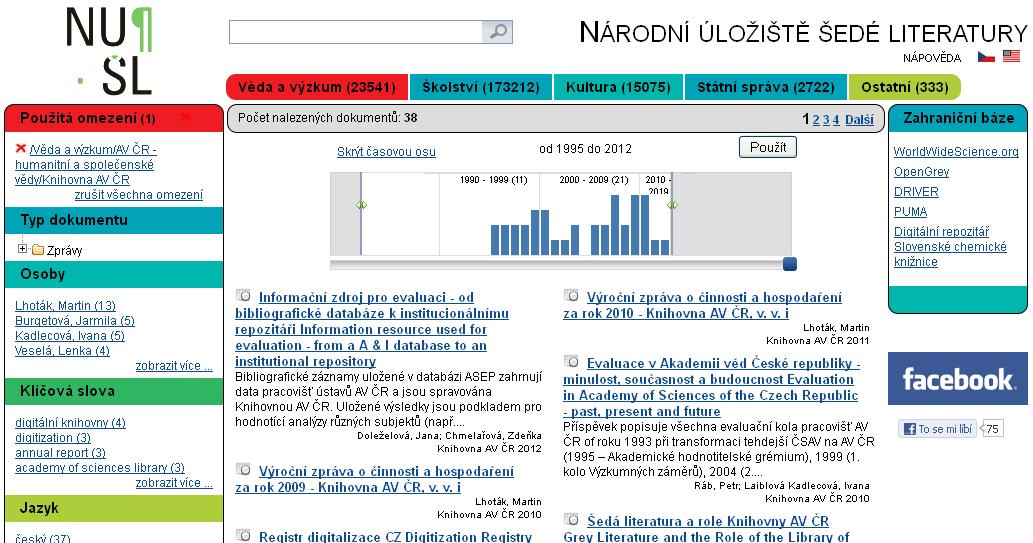Go to results page 3
Screen dimensions: 1033x543
[825, 120]
